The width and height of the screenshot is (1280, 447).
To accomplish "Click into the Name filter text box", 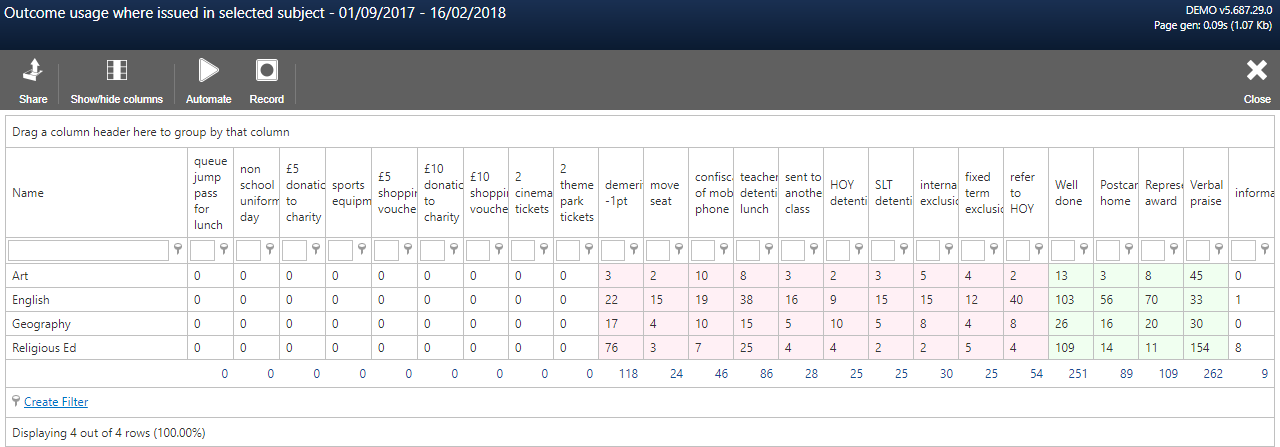I will (89, 250).
